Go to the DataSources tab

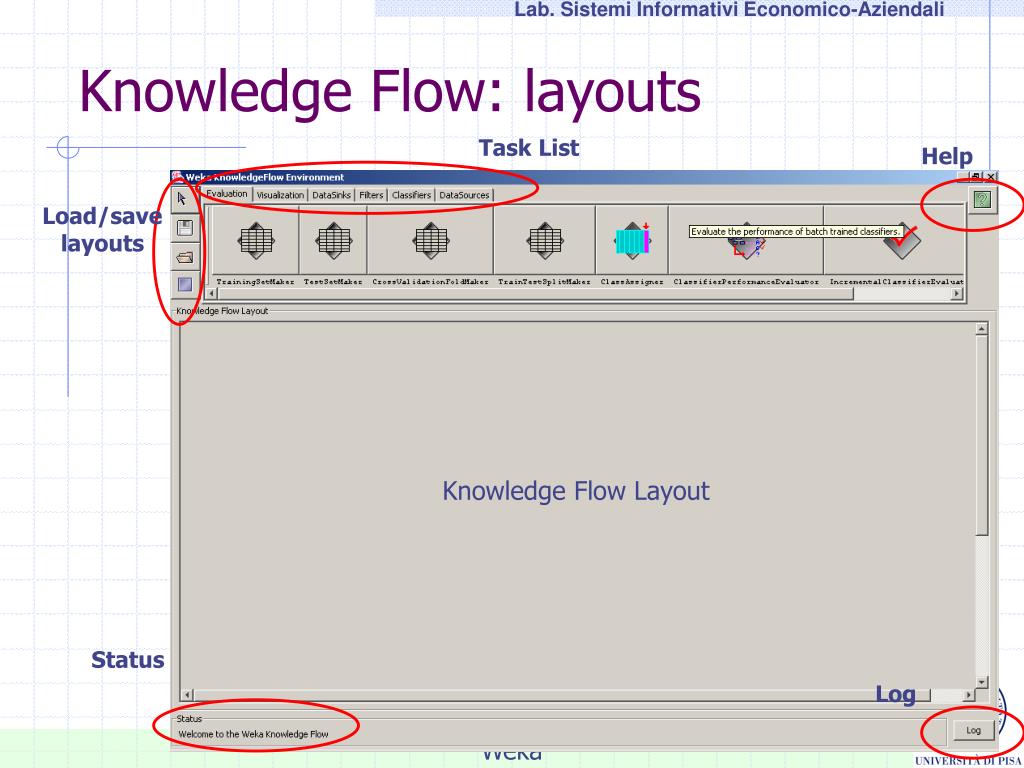pyautogui.click(x=464, y=195)
